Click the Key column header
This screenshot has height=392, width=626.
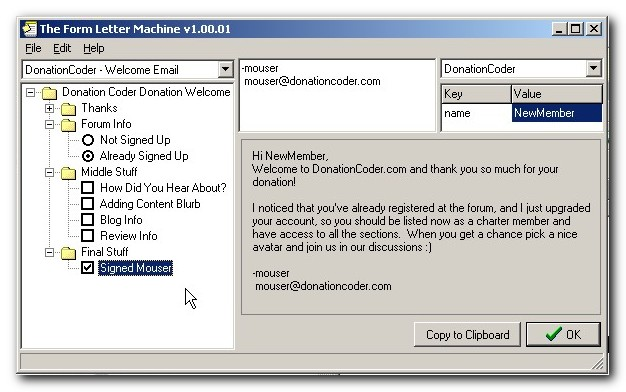click(476, 94)
